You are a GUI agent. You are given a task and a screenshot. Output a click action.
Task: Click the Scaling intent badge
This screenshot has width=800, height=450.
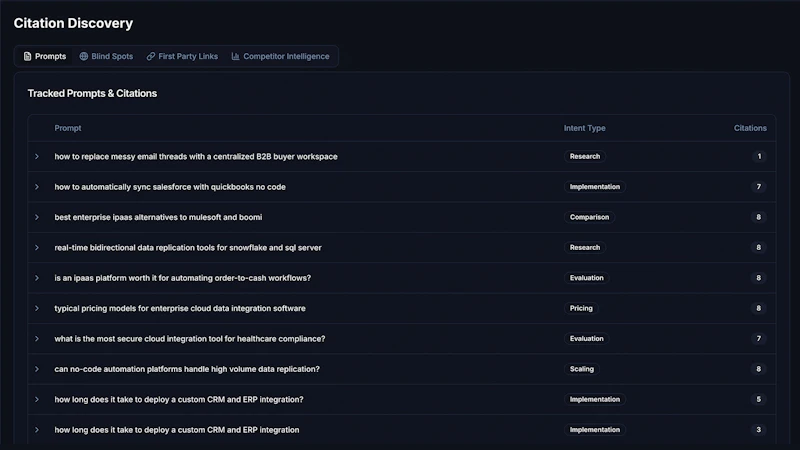[582, 369]
